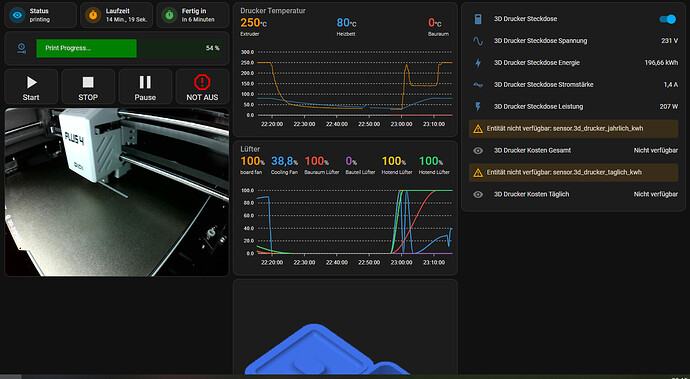Toggle the 3D Drucker Steckdose switch
690x379 pixels.
coord(668,19)
